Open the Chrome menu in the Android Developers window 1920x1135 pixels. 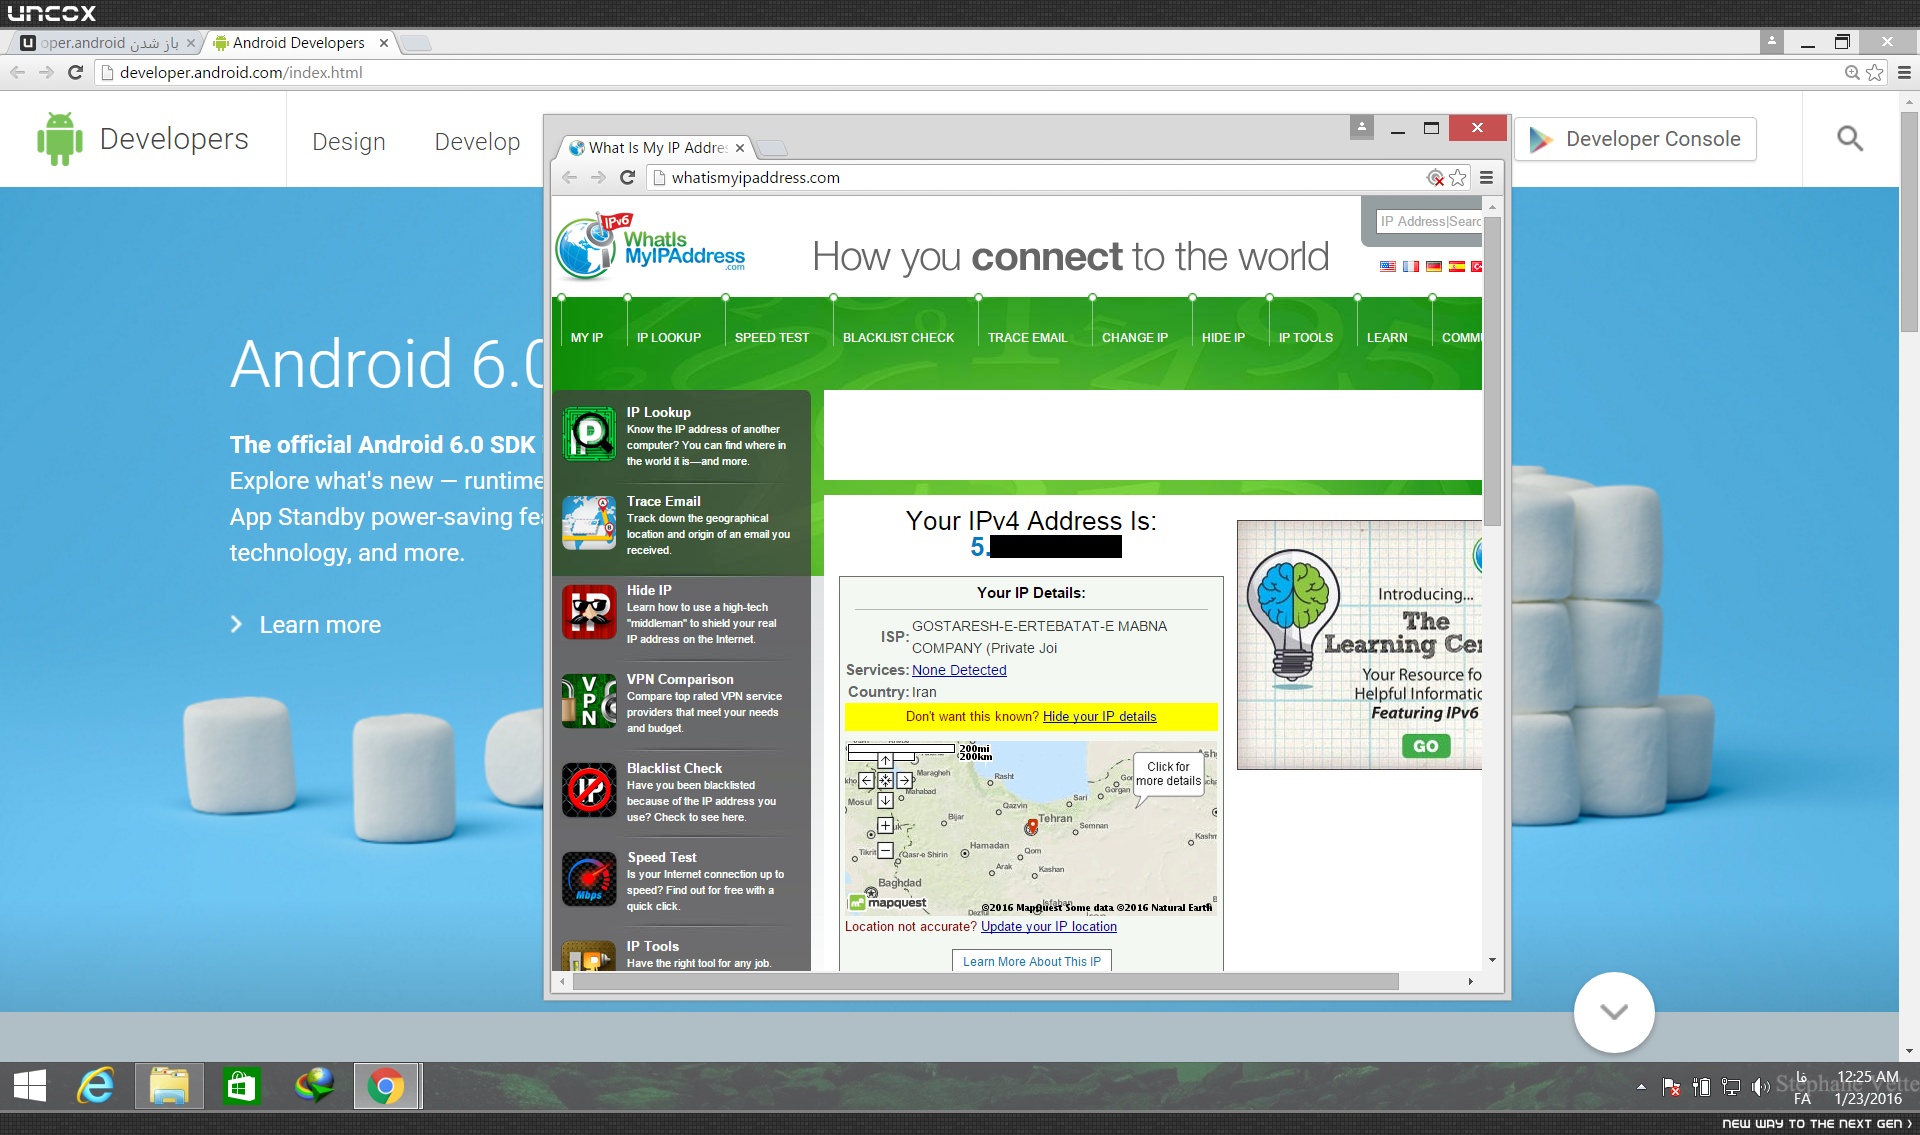click(x=1904, y=72)
